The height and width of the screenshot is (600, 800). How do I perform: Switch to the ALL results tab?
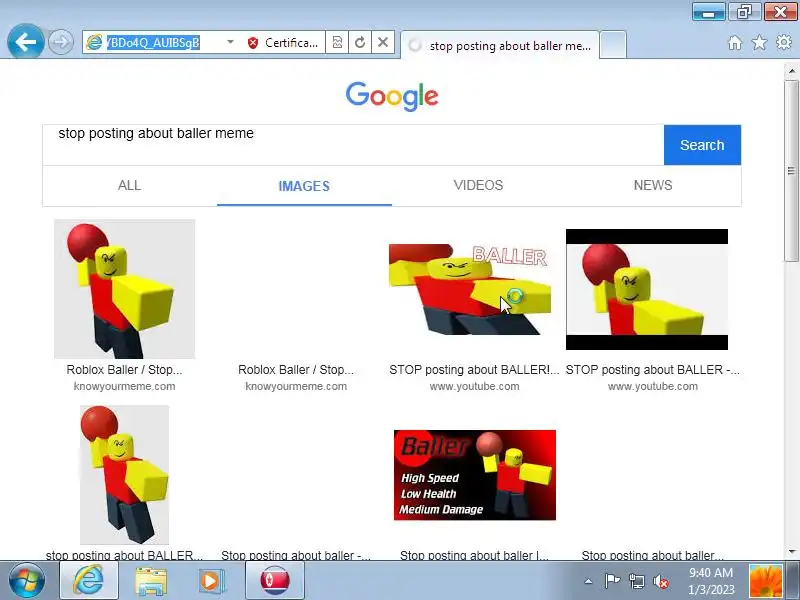[x=130, y=185]
